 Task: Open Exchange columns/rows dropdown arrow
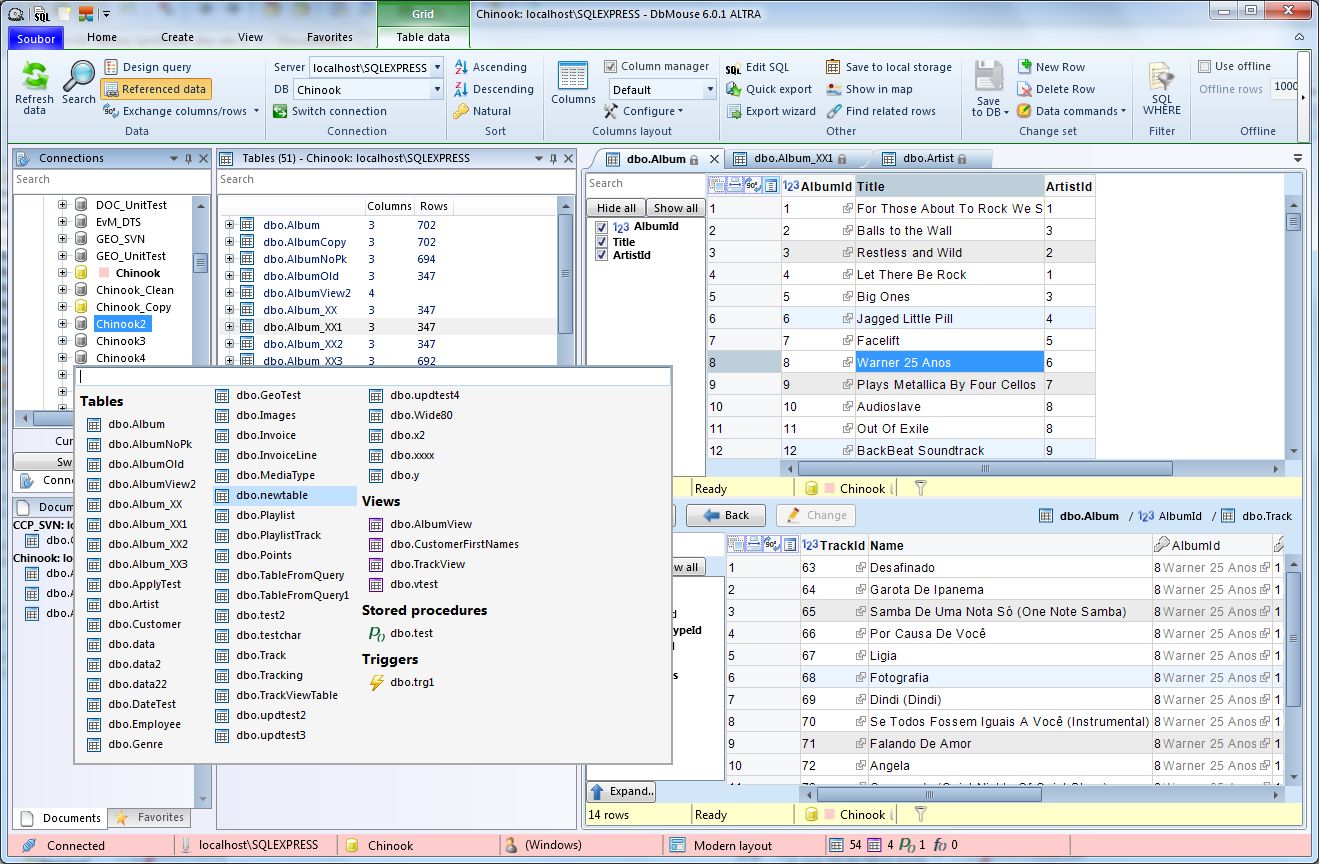(254, 111)
